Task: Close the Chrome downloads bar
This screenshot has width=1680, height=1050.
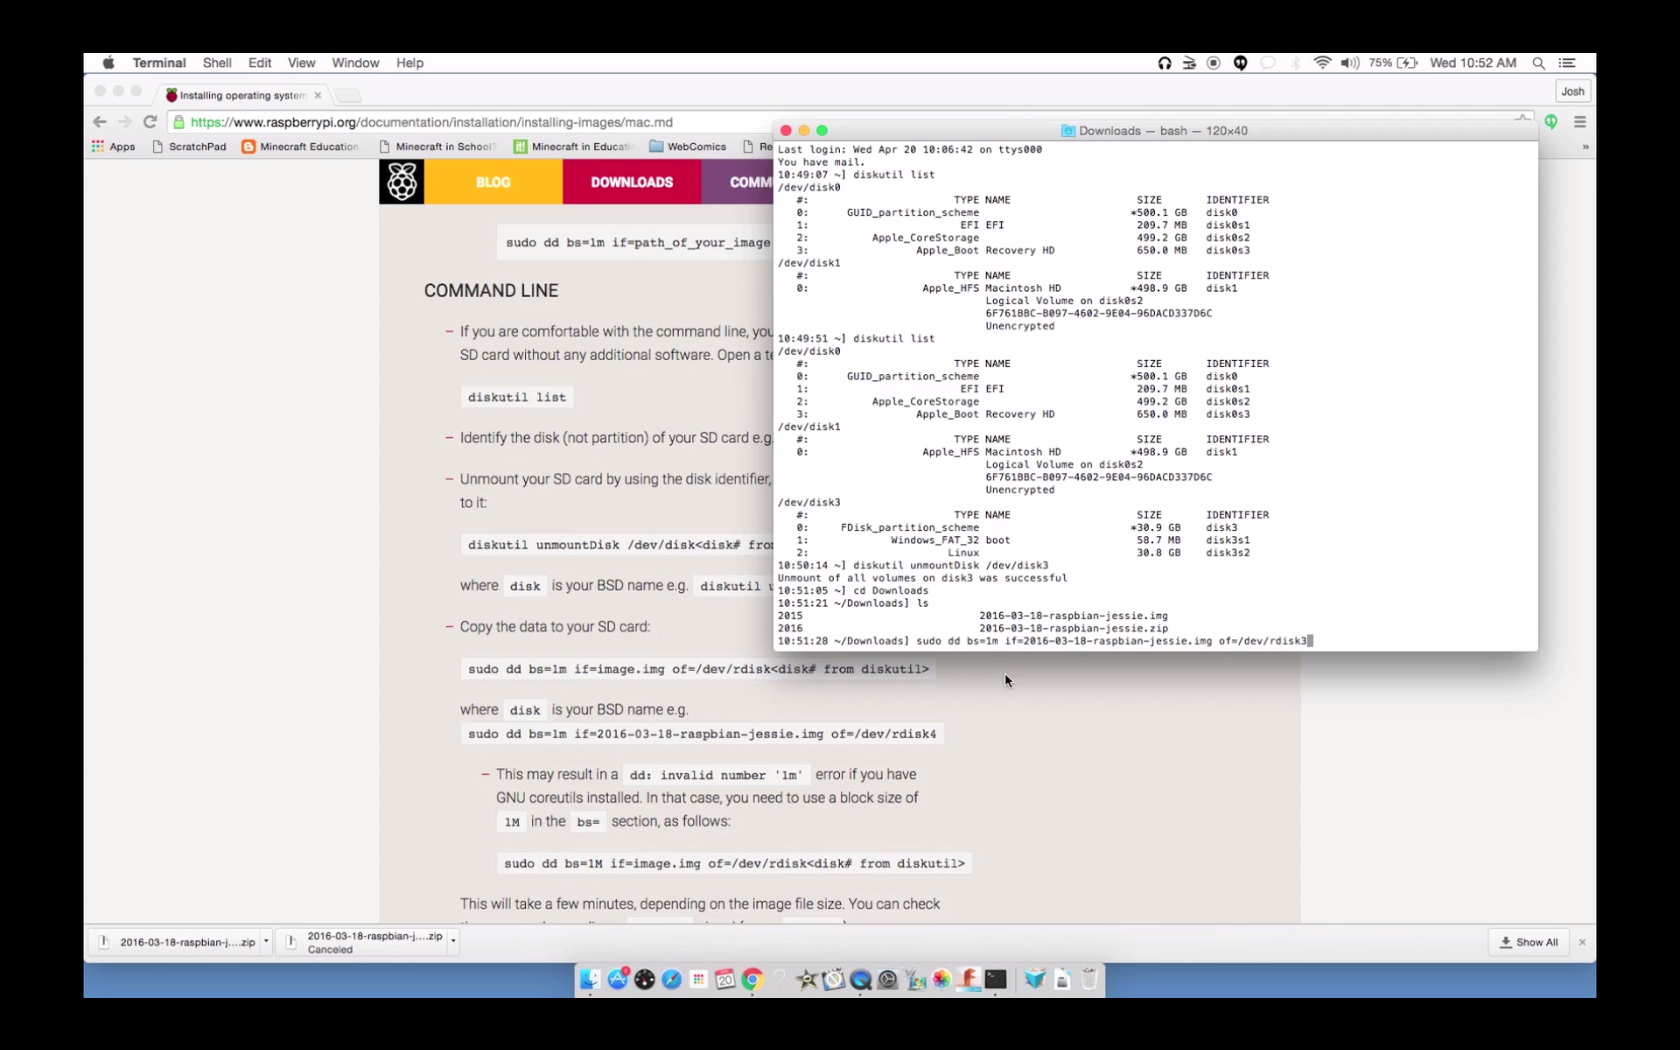Action: pyautogui.click(x=1582, y=942)
